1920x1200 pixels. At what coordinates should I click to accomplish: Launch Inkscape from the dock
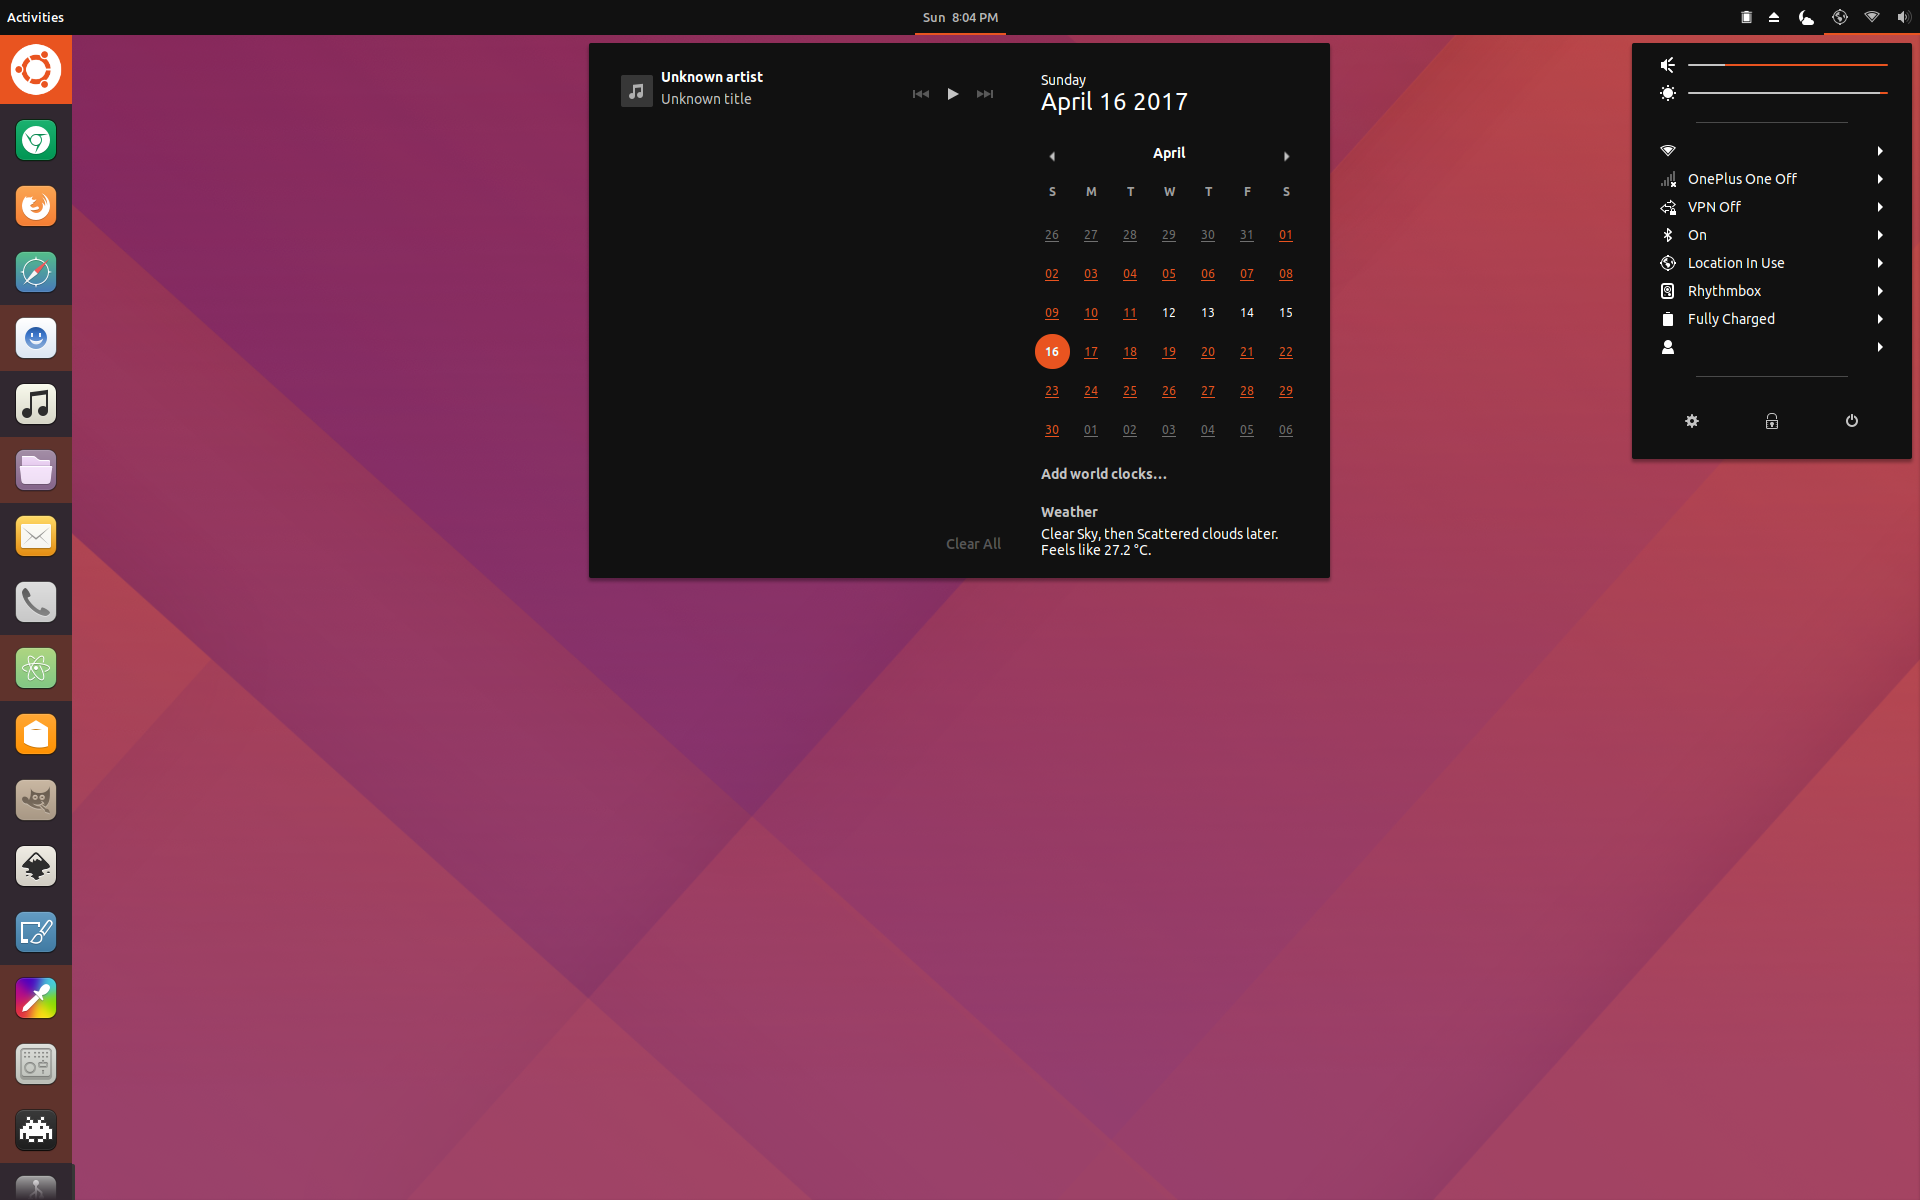tap(36, 866)
